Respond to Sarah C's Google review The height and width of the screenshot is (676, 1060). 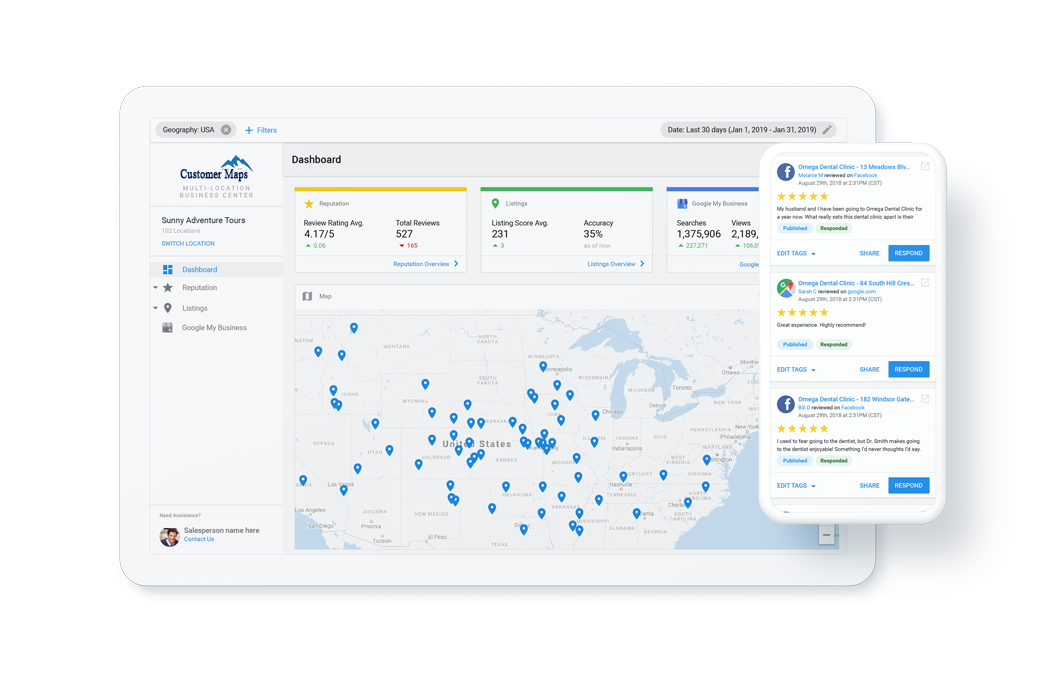pyautogui.click(x=908, y=369)
